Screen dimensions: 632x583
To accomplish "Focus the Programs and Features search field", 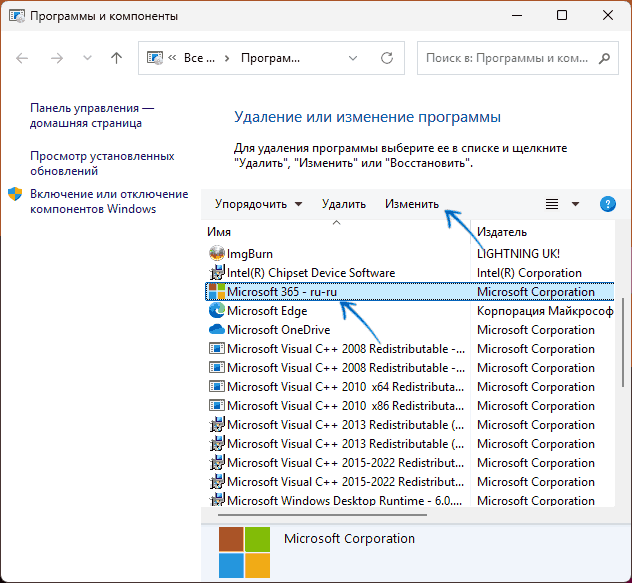I will [x=518, y=58].
